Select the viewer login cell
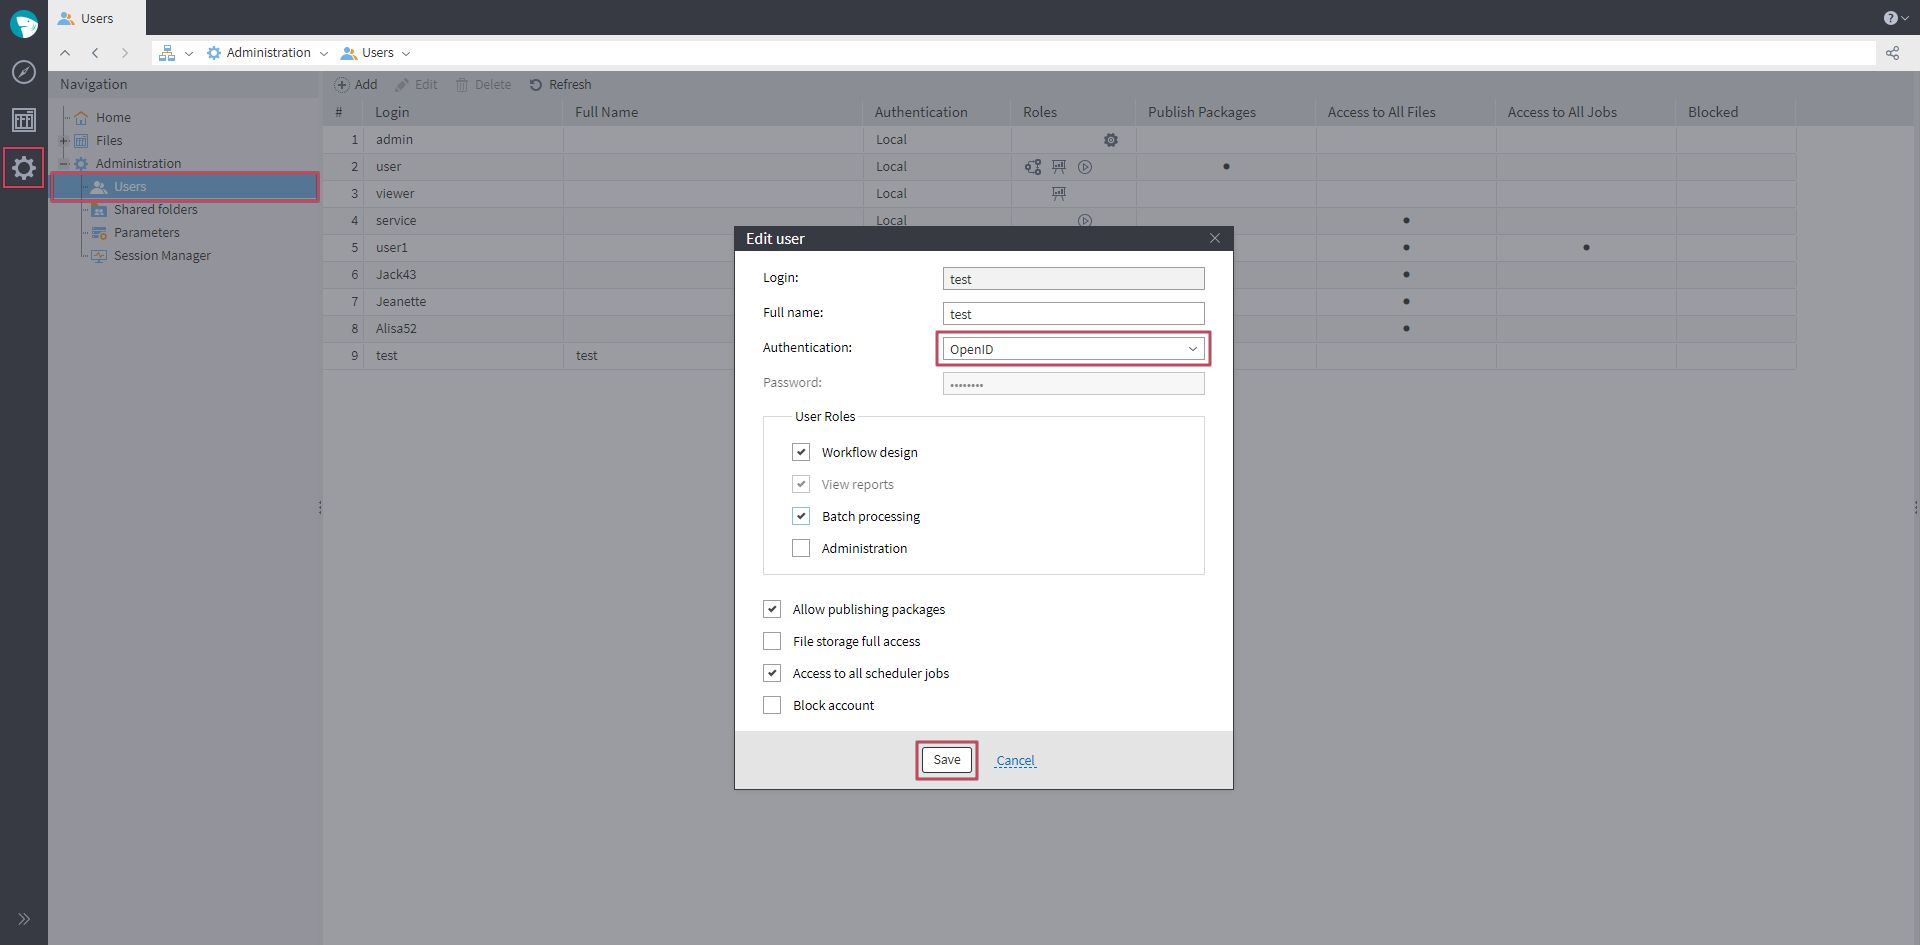The width and height of the screenshot is (1920, 945). click(463, 194)
